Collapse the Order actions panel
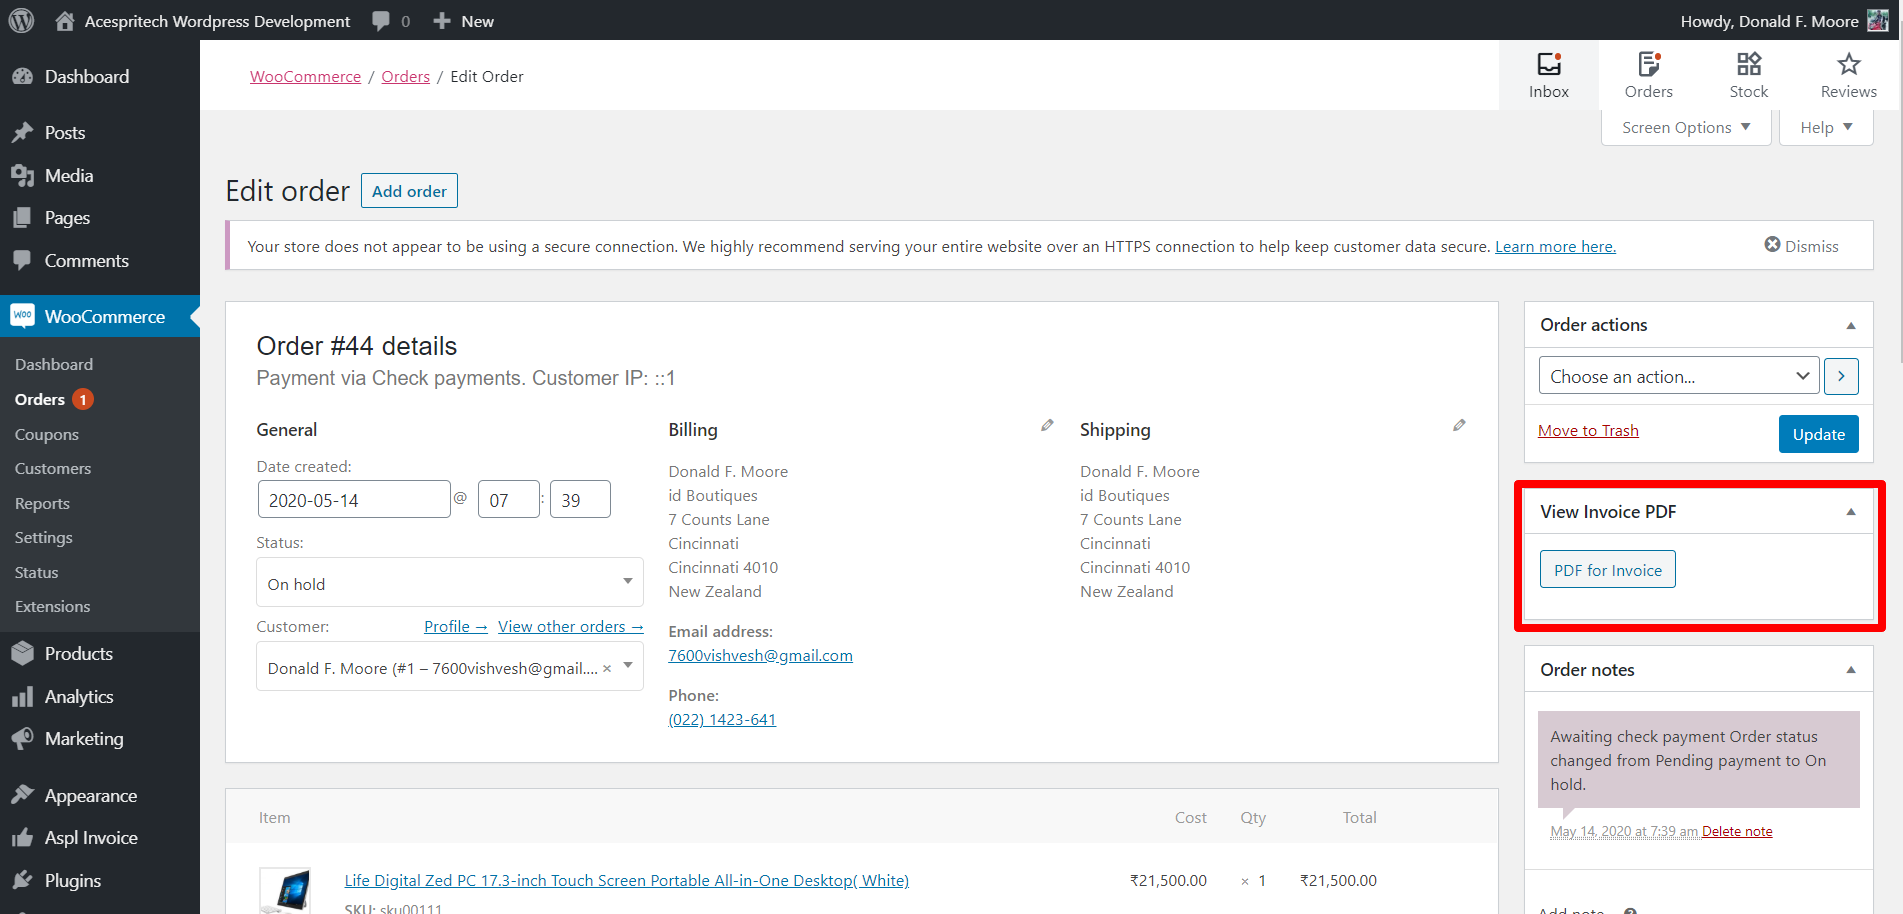This screenshot has width=1903, height=914. pyautogui.click(x=1851, y=325)
